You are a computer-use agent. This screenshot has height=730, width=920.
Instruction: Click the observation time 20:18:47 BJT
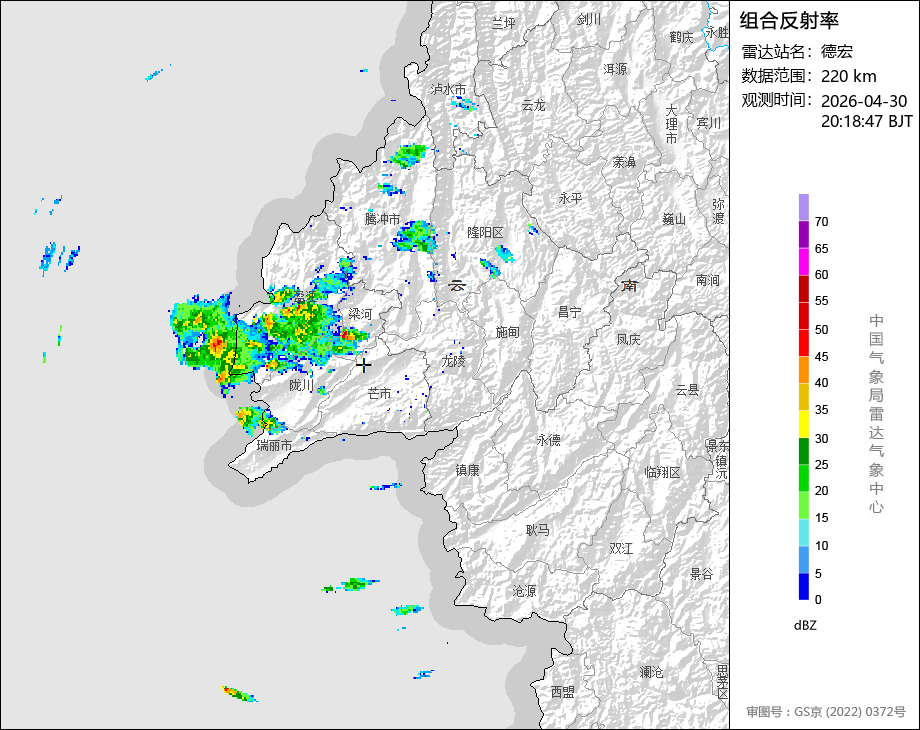point(867,121)
